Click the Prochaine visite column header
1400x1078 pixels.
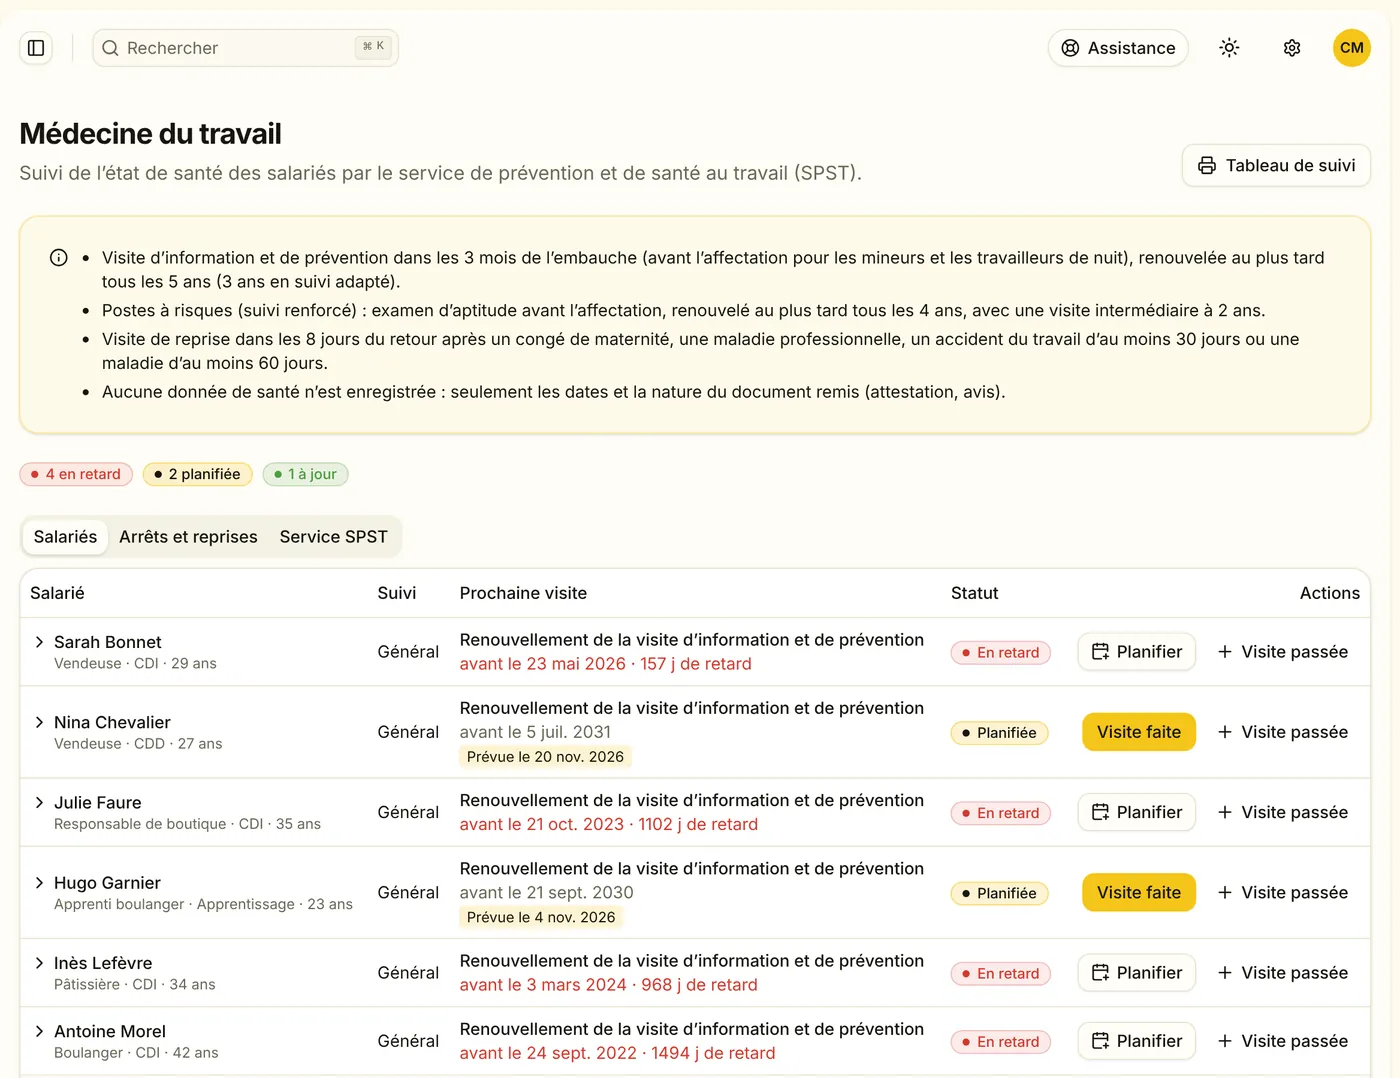(523, 593)
